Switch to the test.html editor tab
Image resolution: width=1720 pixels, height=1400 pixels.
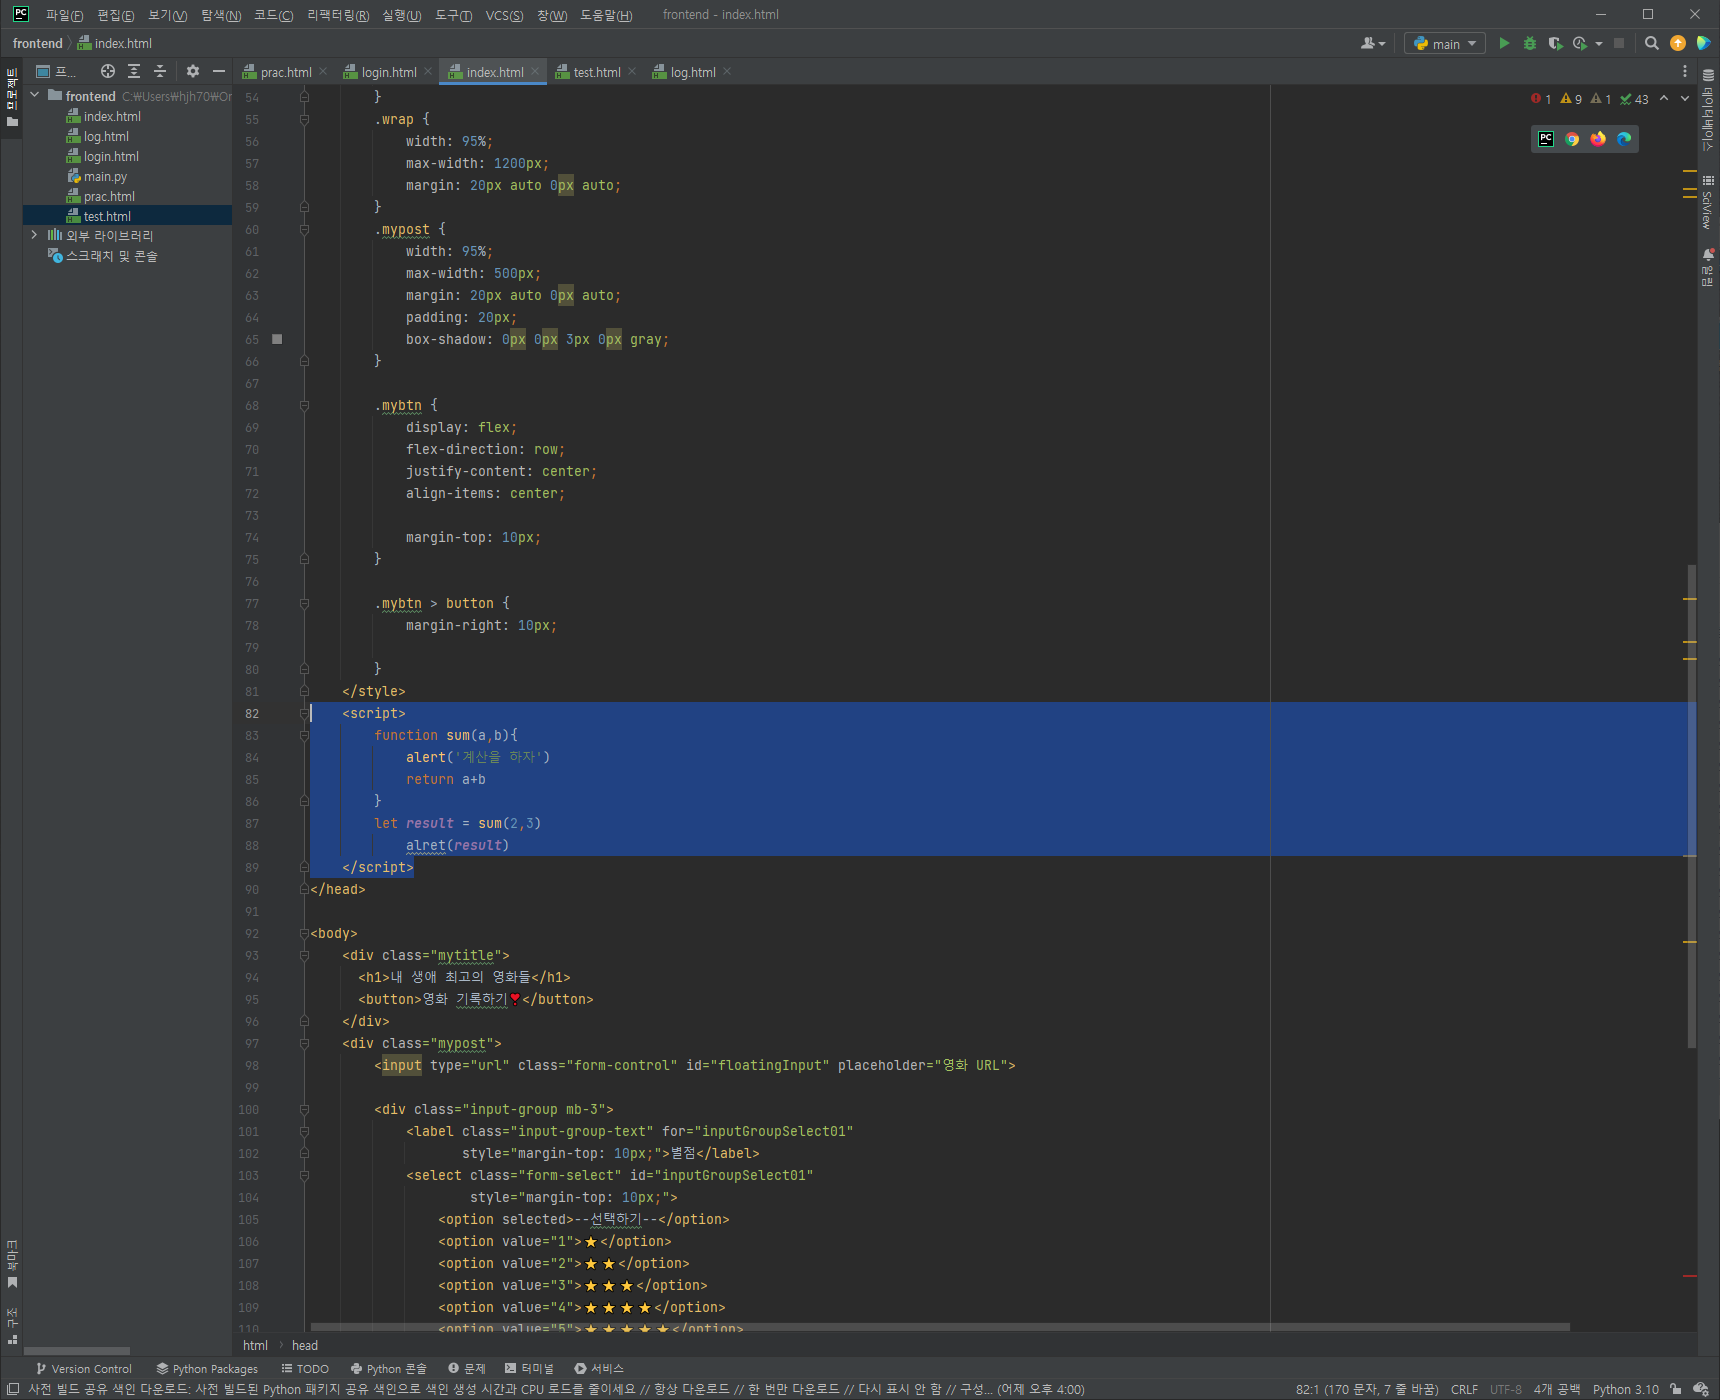coord(597,72)
